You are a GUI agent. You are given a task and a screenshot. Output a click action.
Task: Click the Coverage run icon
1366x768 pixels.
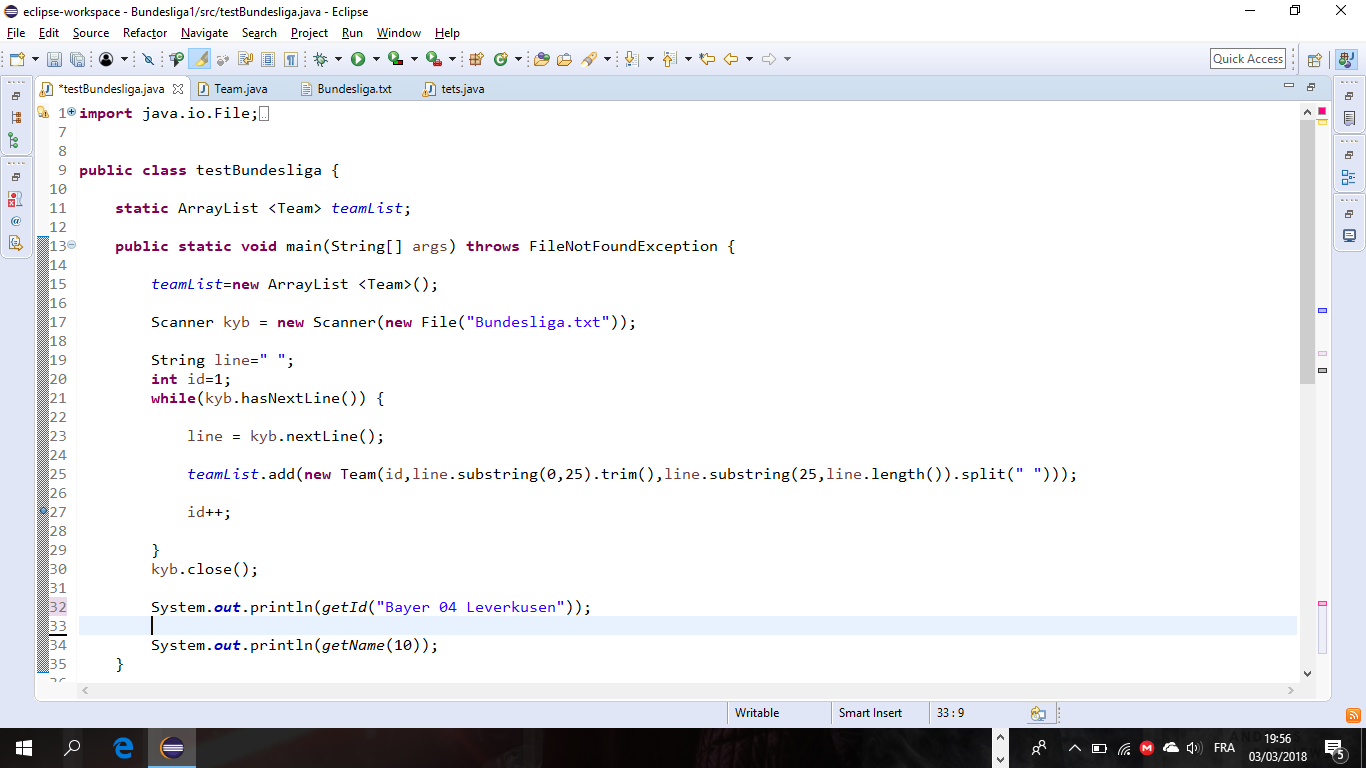(x=395, y=59)
